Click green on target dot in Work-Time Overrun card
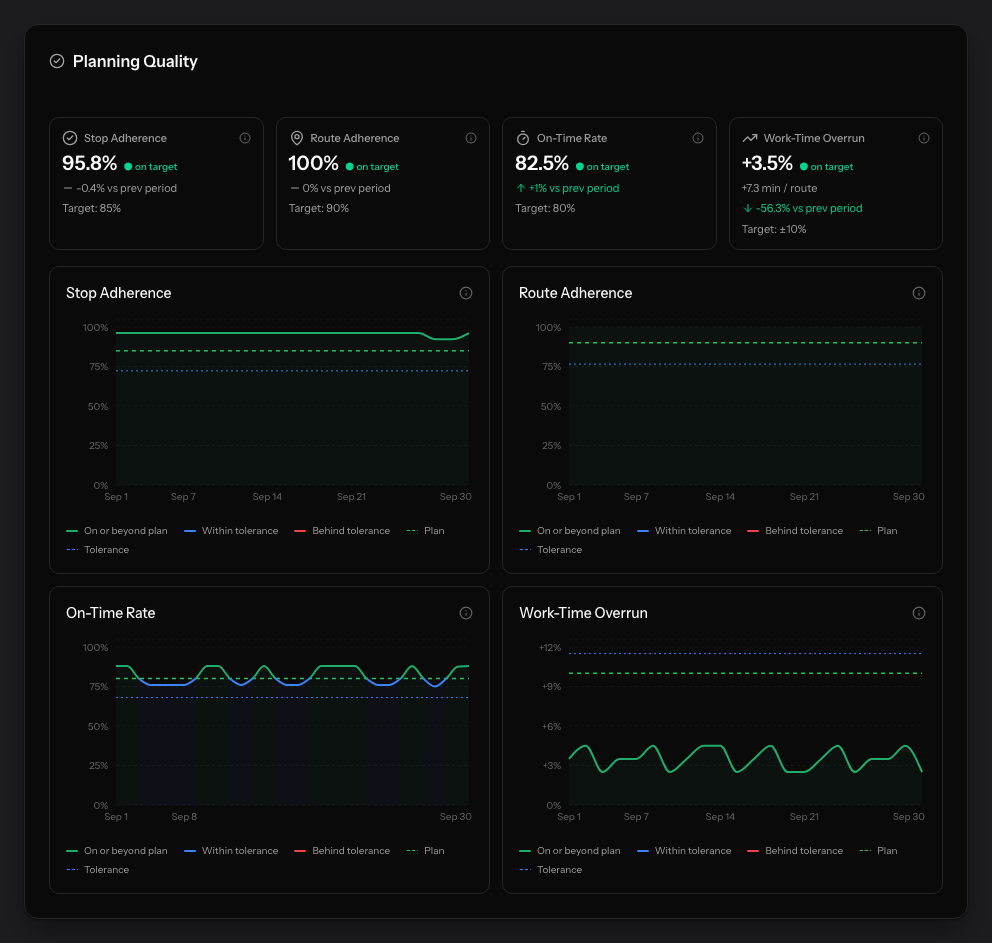 pyautogui.click(x=803, y=167)
